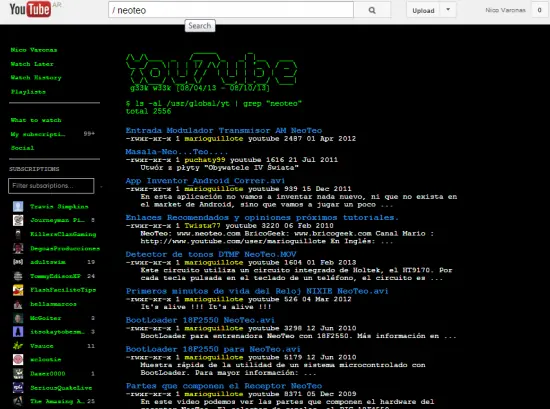Click the Vsauce channel avatar
This screenshot has height=409, width=550.
[x=18, y=346]
